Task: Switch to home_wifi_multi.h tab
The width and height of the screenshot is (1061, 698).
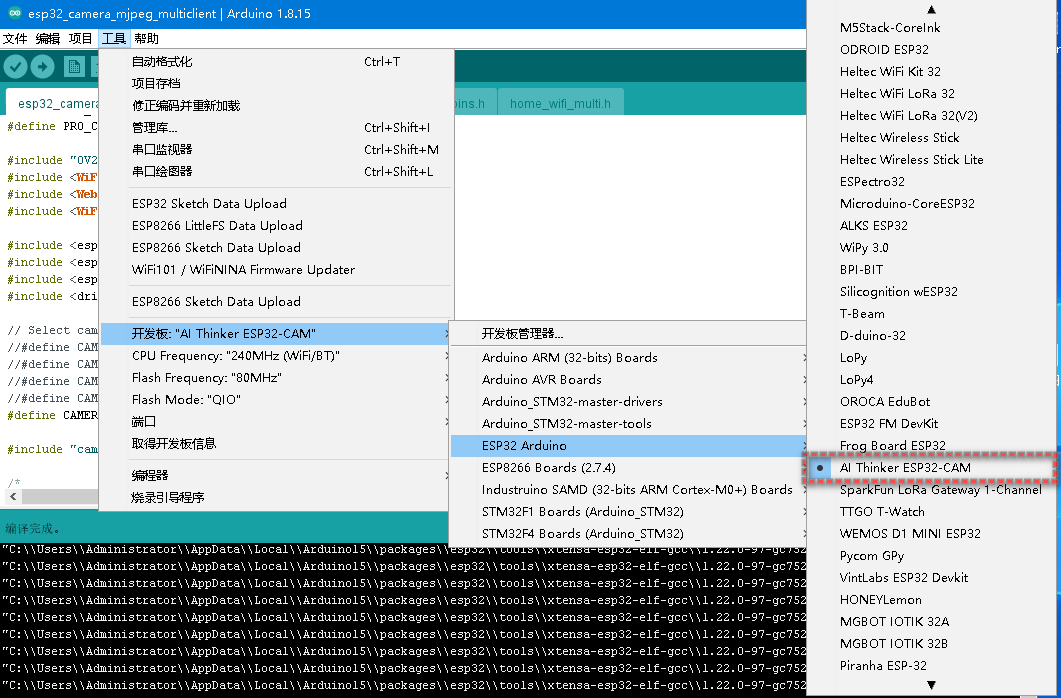Action: [560, 103]
